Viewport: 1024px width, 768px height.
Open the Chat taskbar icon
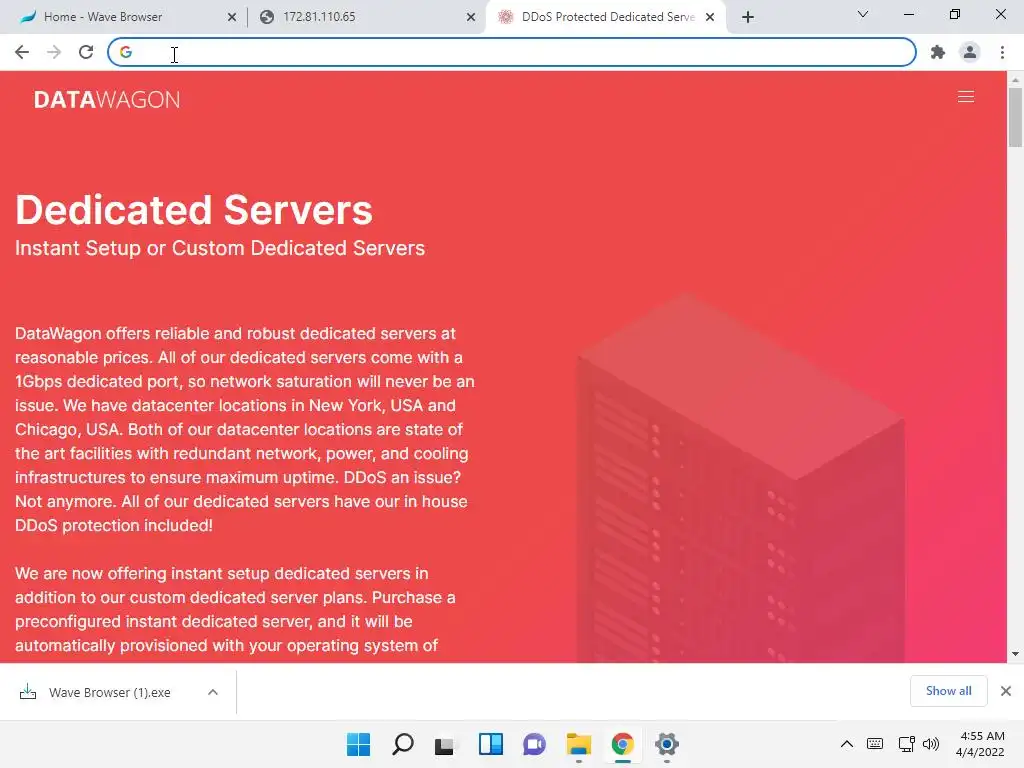pyautogui.click(x=534, y=744)
